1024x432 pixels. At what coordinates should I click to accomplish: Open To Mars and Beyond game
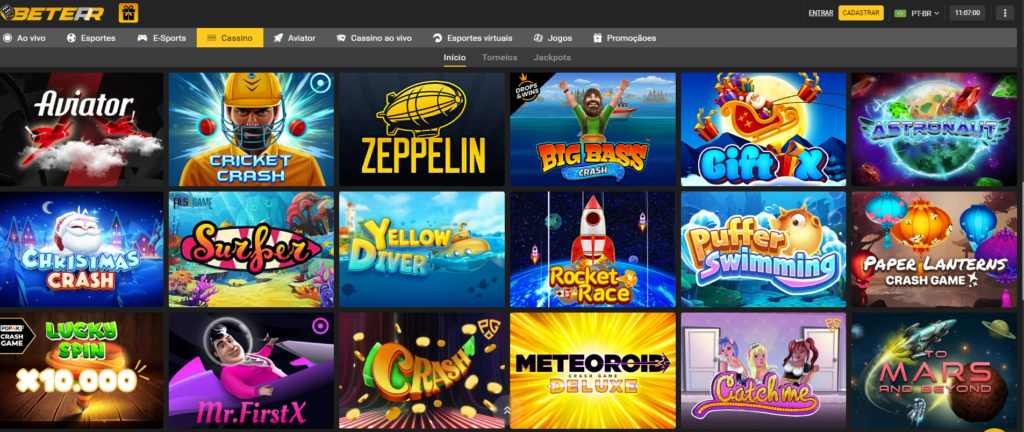[x=934, y=370]
